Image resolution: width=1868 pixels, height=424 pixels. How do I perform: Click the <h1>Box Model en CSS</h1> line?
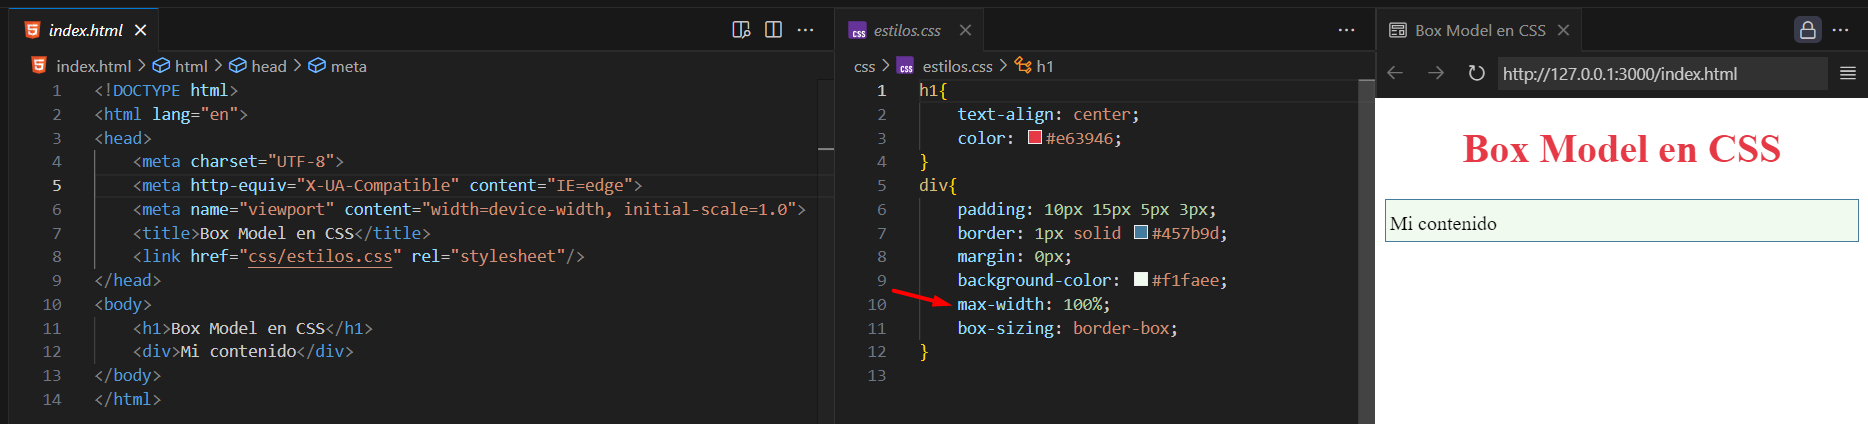(x=252, y=328)
